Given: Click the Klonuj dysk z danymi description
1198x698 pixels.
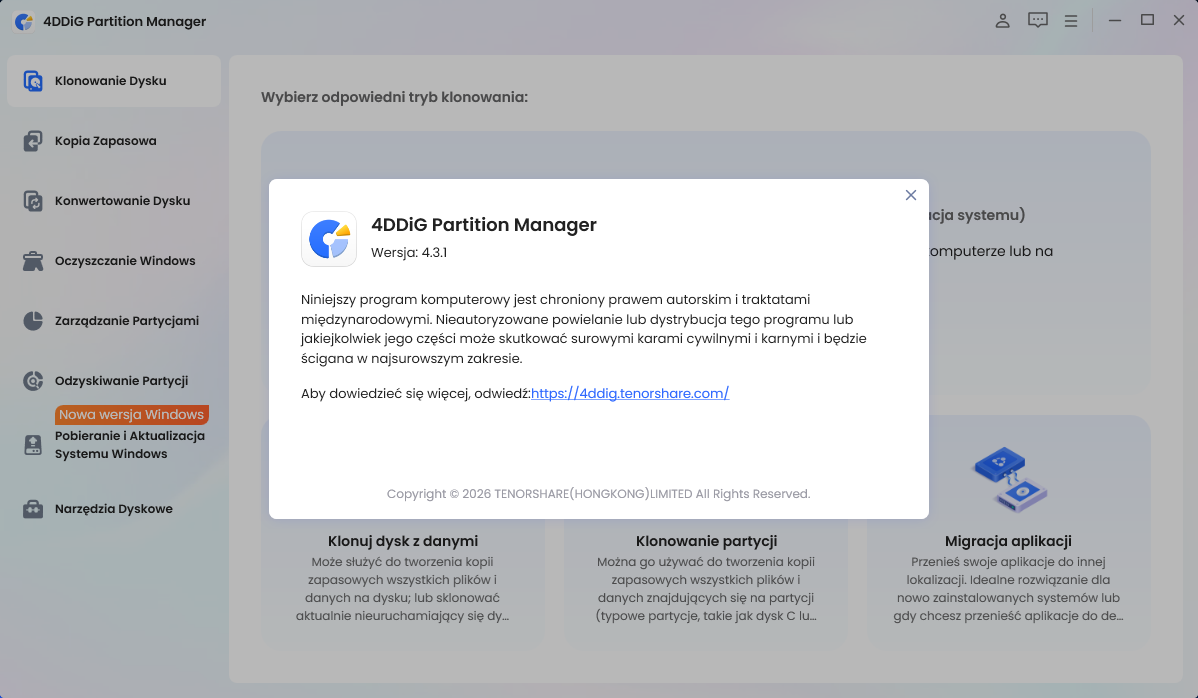Looking at the screenshot, I should (403, 589).
